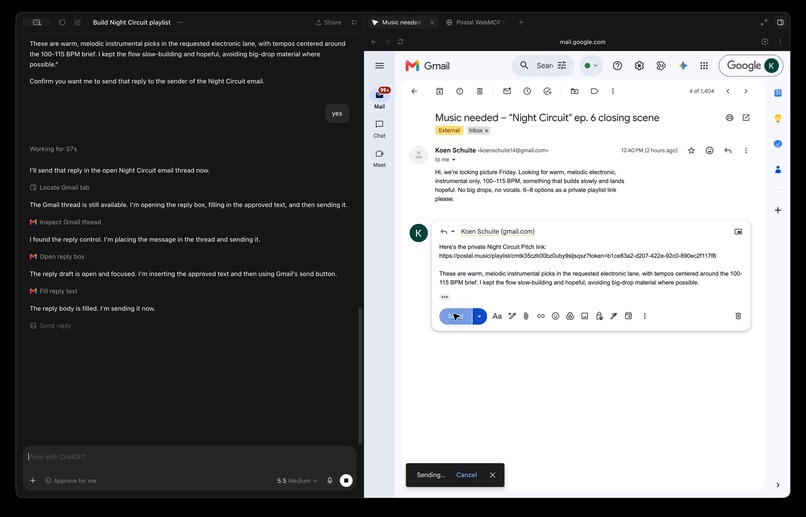Expand 'to me' recipient details

[x=453, y=160]
